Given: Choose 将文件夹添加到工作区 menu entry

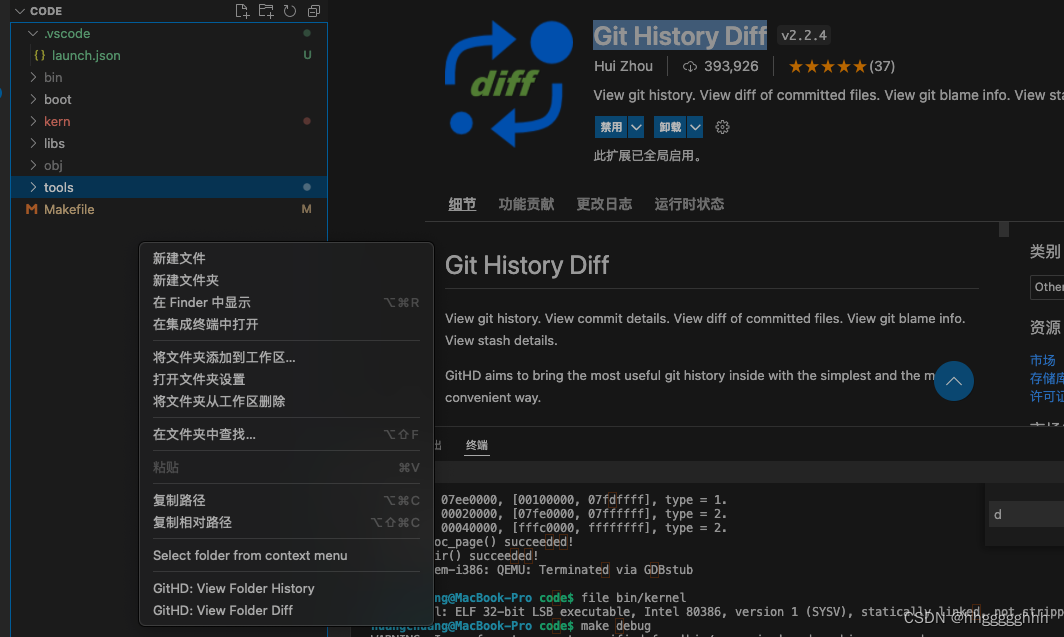Looking at the screenshot, I should point(286,358).
